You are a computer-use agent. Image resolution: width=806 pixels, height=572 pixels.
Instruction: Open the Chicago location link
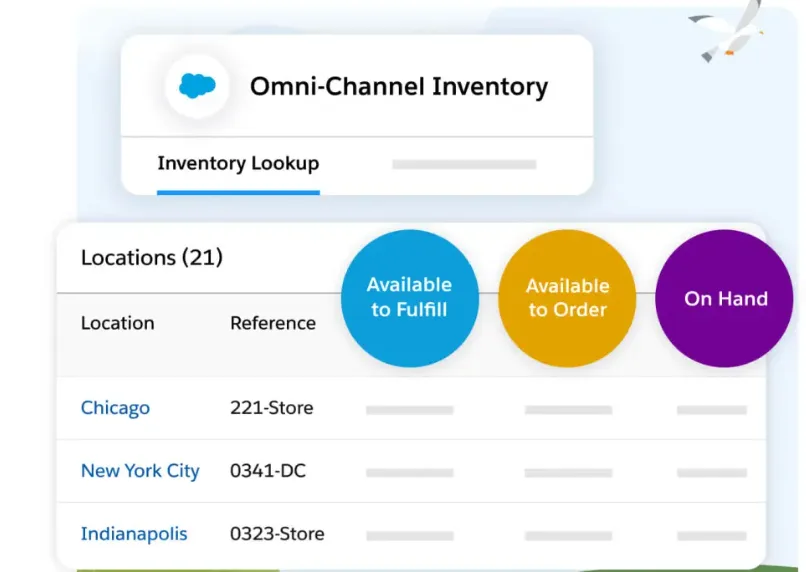tap(115, 408)
